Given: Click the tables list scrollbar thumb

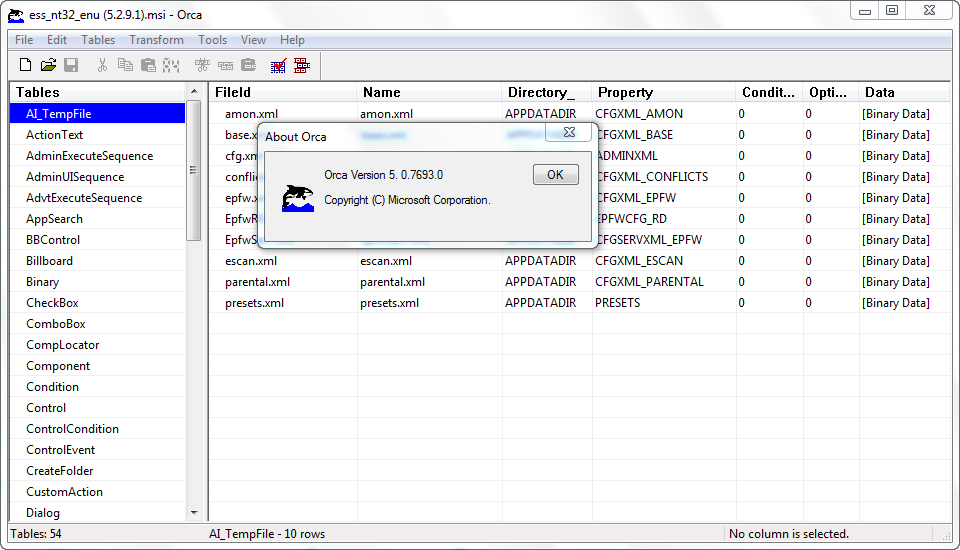Looking at the screenshot, I should pos(193,170).
